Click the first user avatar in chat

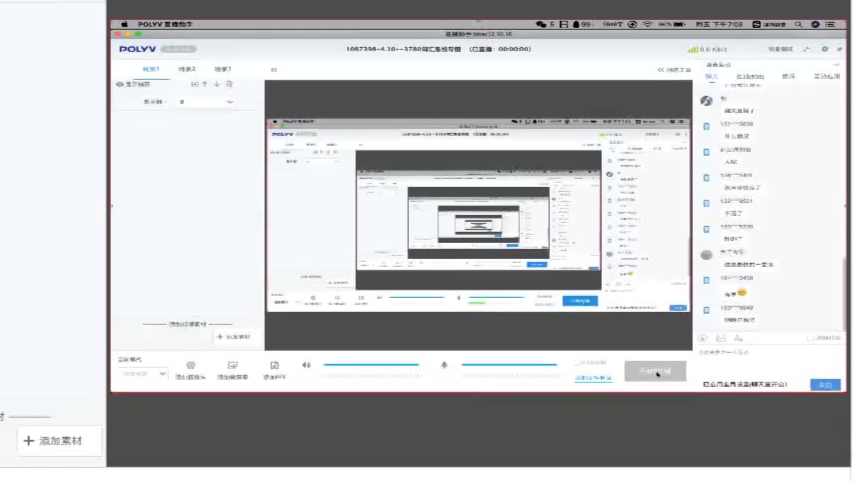pos(706,101)
